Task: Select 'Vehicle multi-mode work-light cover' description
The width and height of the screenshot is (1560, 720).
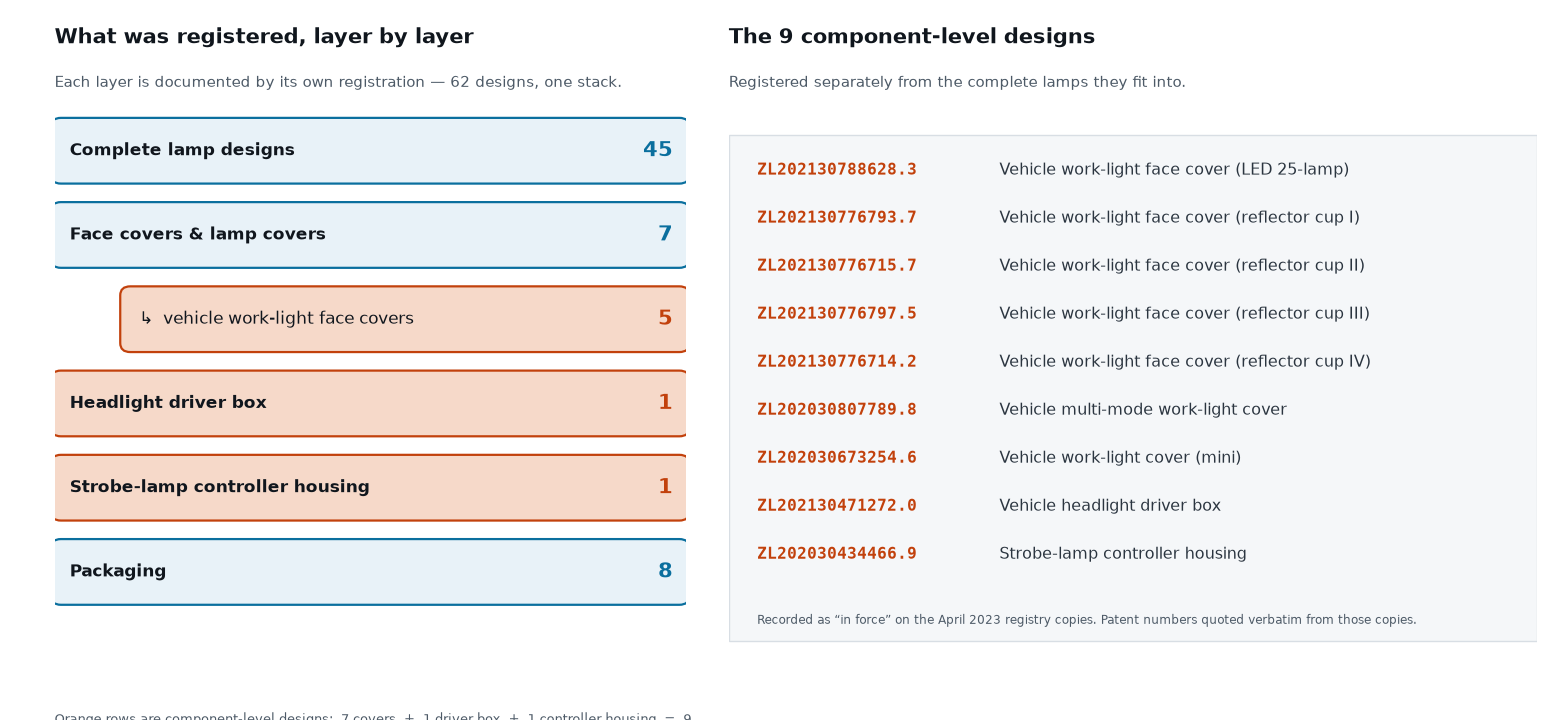Action: (x=1143, y=410)
